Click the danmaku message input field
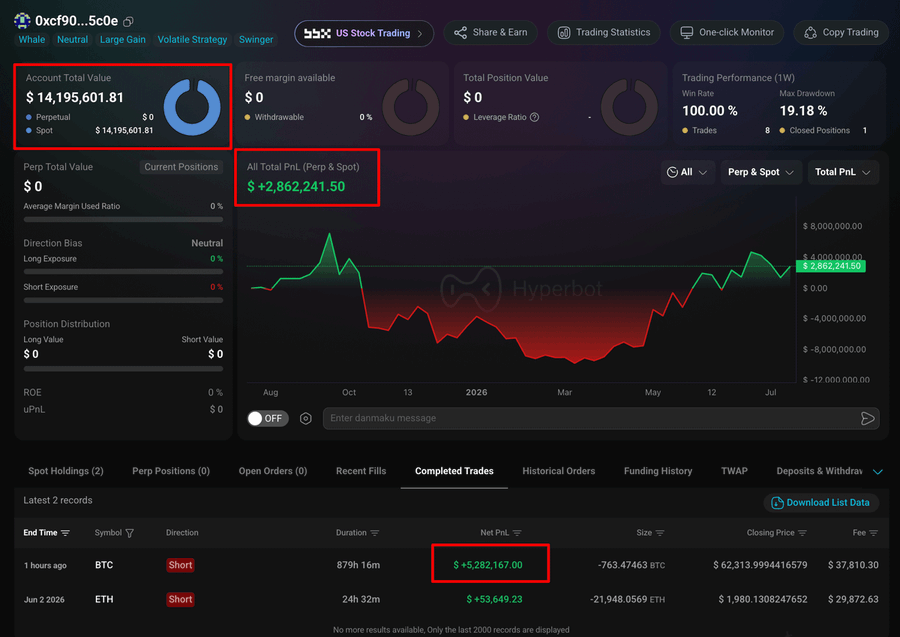Screen dimensions: 900x637 pyautogui.click(x=590, y=418)
